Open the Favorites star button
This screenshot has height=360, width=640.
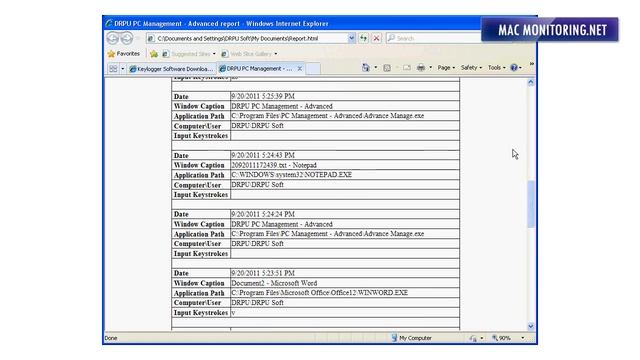click(124, 54)
